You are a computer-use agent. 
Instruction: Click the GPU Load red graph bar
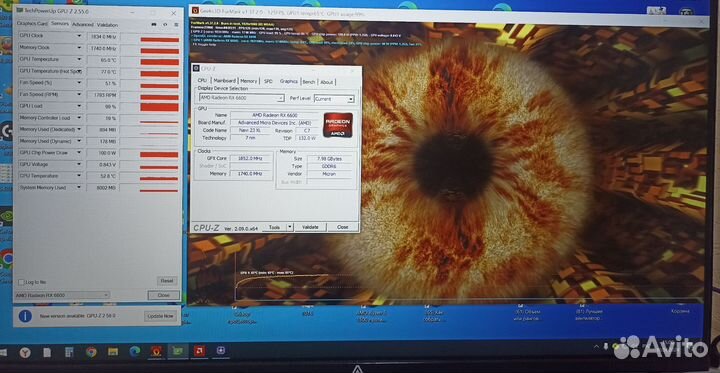(x=159, y=107)
